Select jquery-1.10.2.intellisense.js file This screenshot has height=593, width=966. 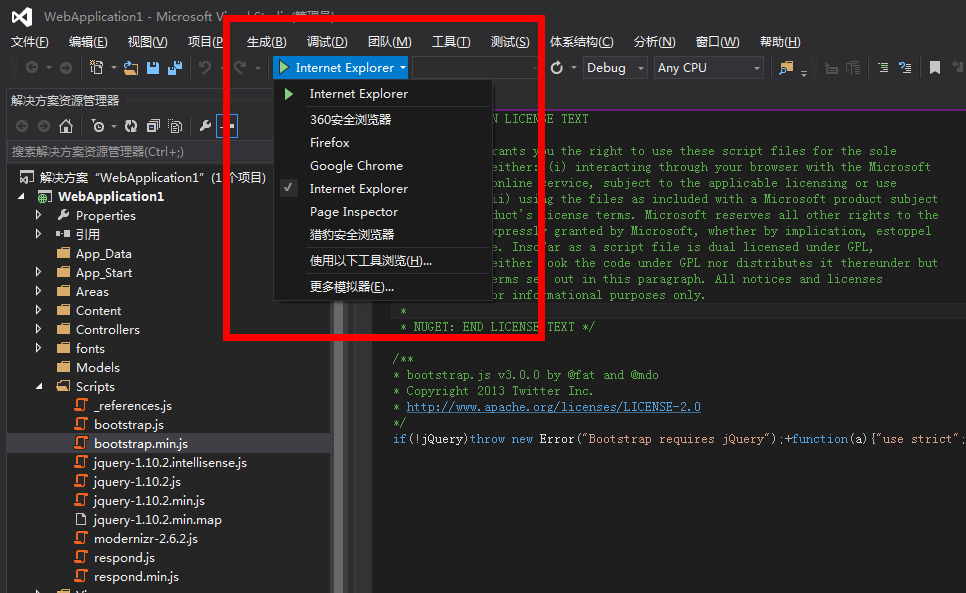[170, 462]
